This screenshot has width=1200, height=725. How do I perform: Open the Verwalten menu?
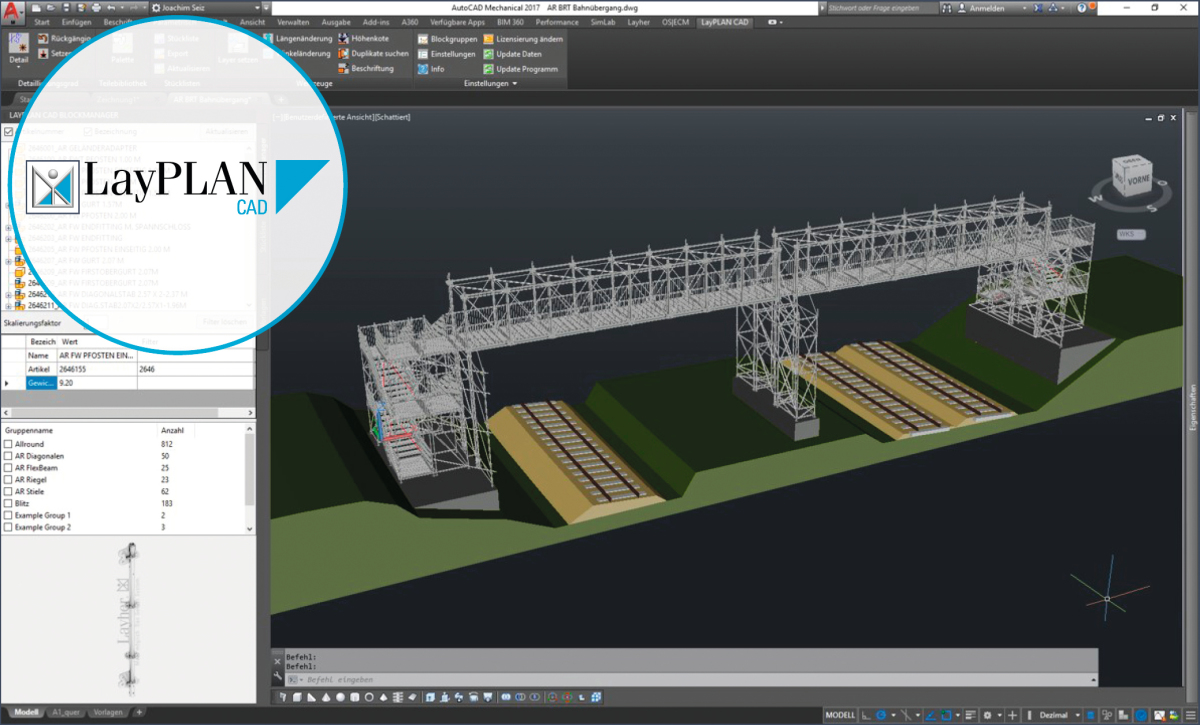[x=295, y=21]
